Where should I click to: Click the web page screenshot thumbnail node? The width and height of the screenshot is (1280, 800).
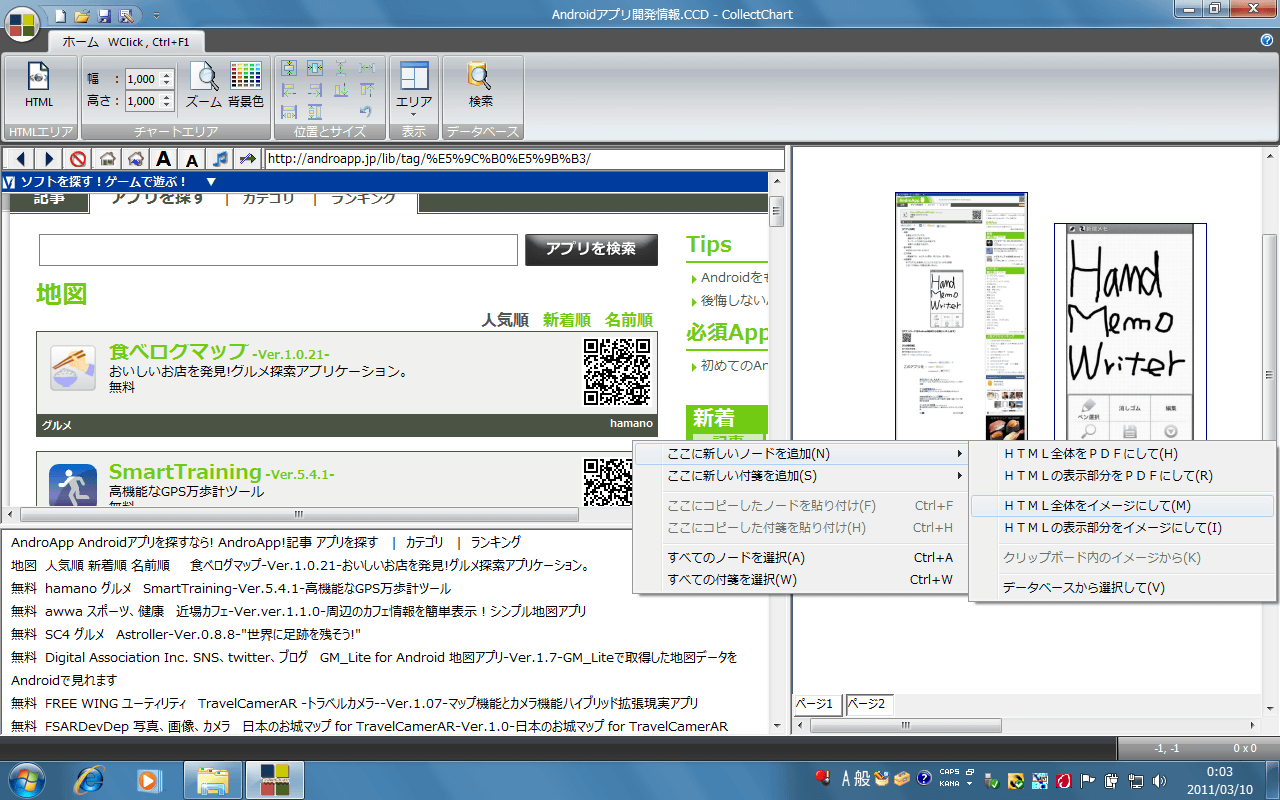coord(960,315)
